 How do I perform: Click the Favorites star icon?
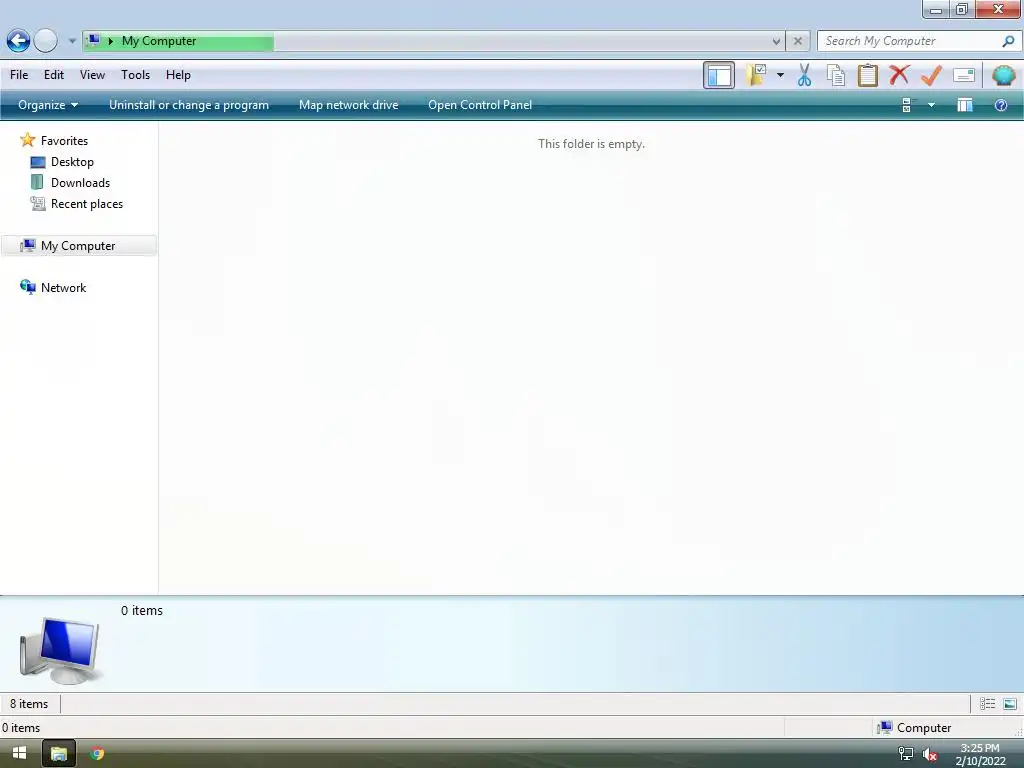pyautogui.click(x=27, y=140)
